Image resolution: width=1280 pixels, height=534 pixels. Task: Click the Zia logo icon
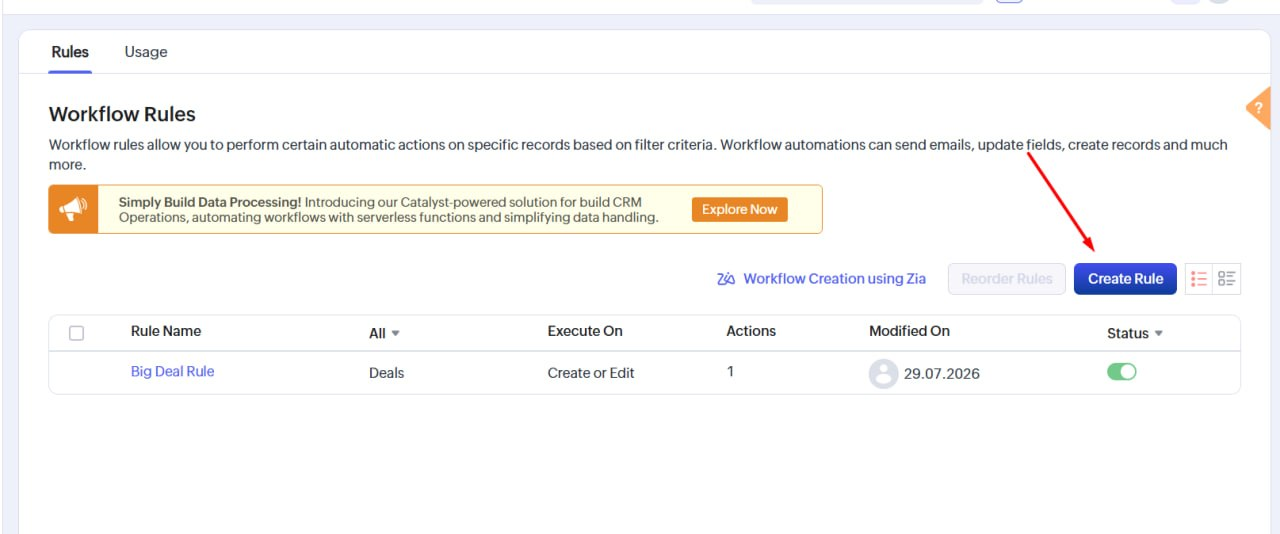click(x=726, y=279)
